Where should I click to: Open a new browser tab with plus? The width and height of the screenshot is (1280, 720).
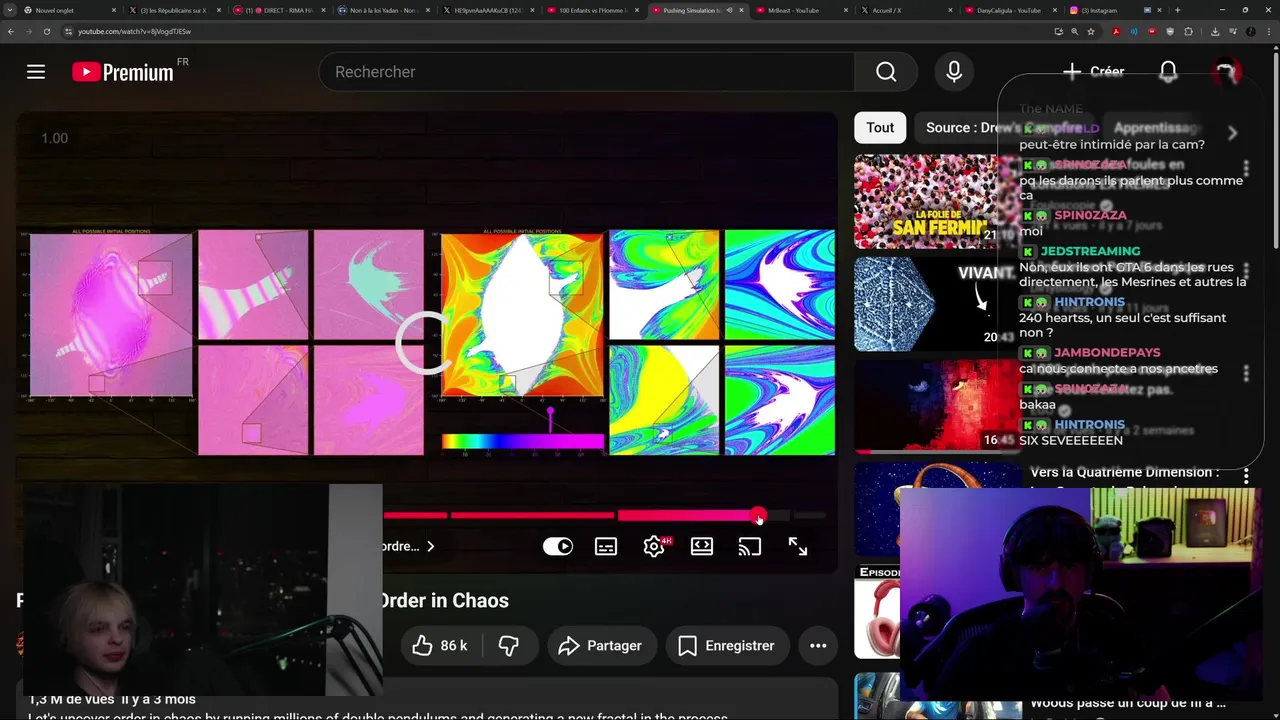(x=1177, y=10)
